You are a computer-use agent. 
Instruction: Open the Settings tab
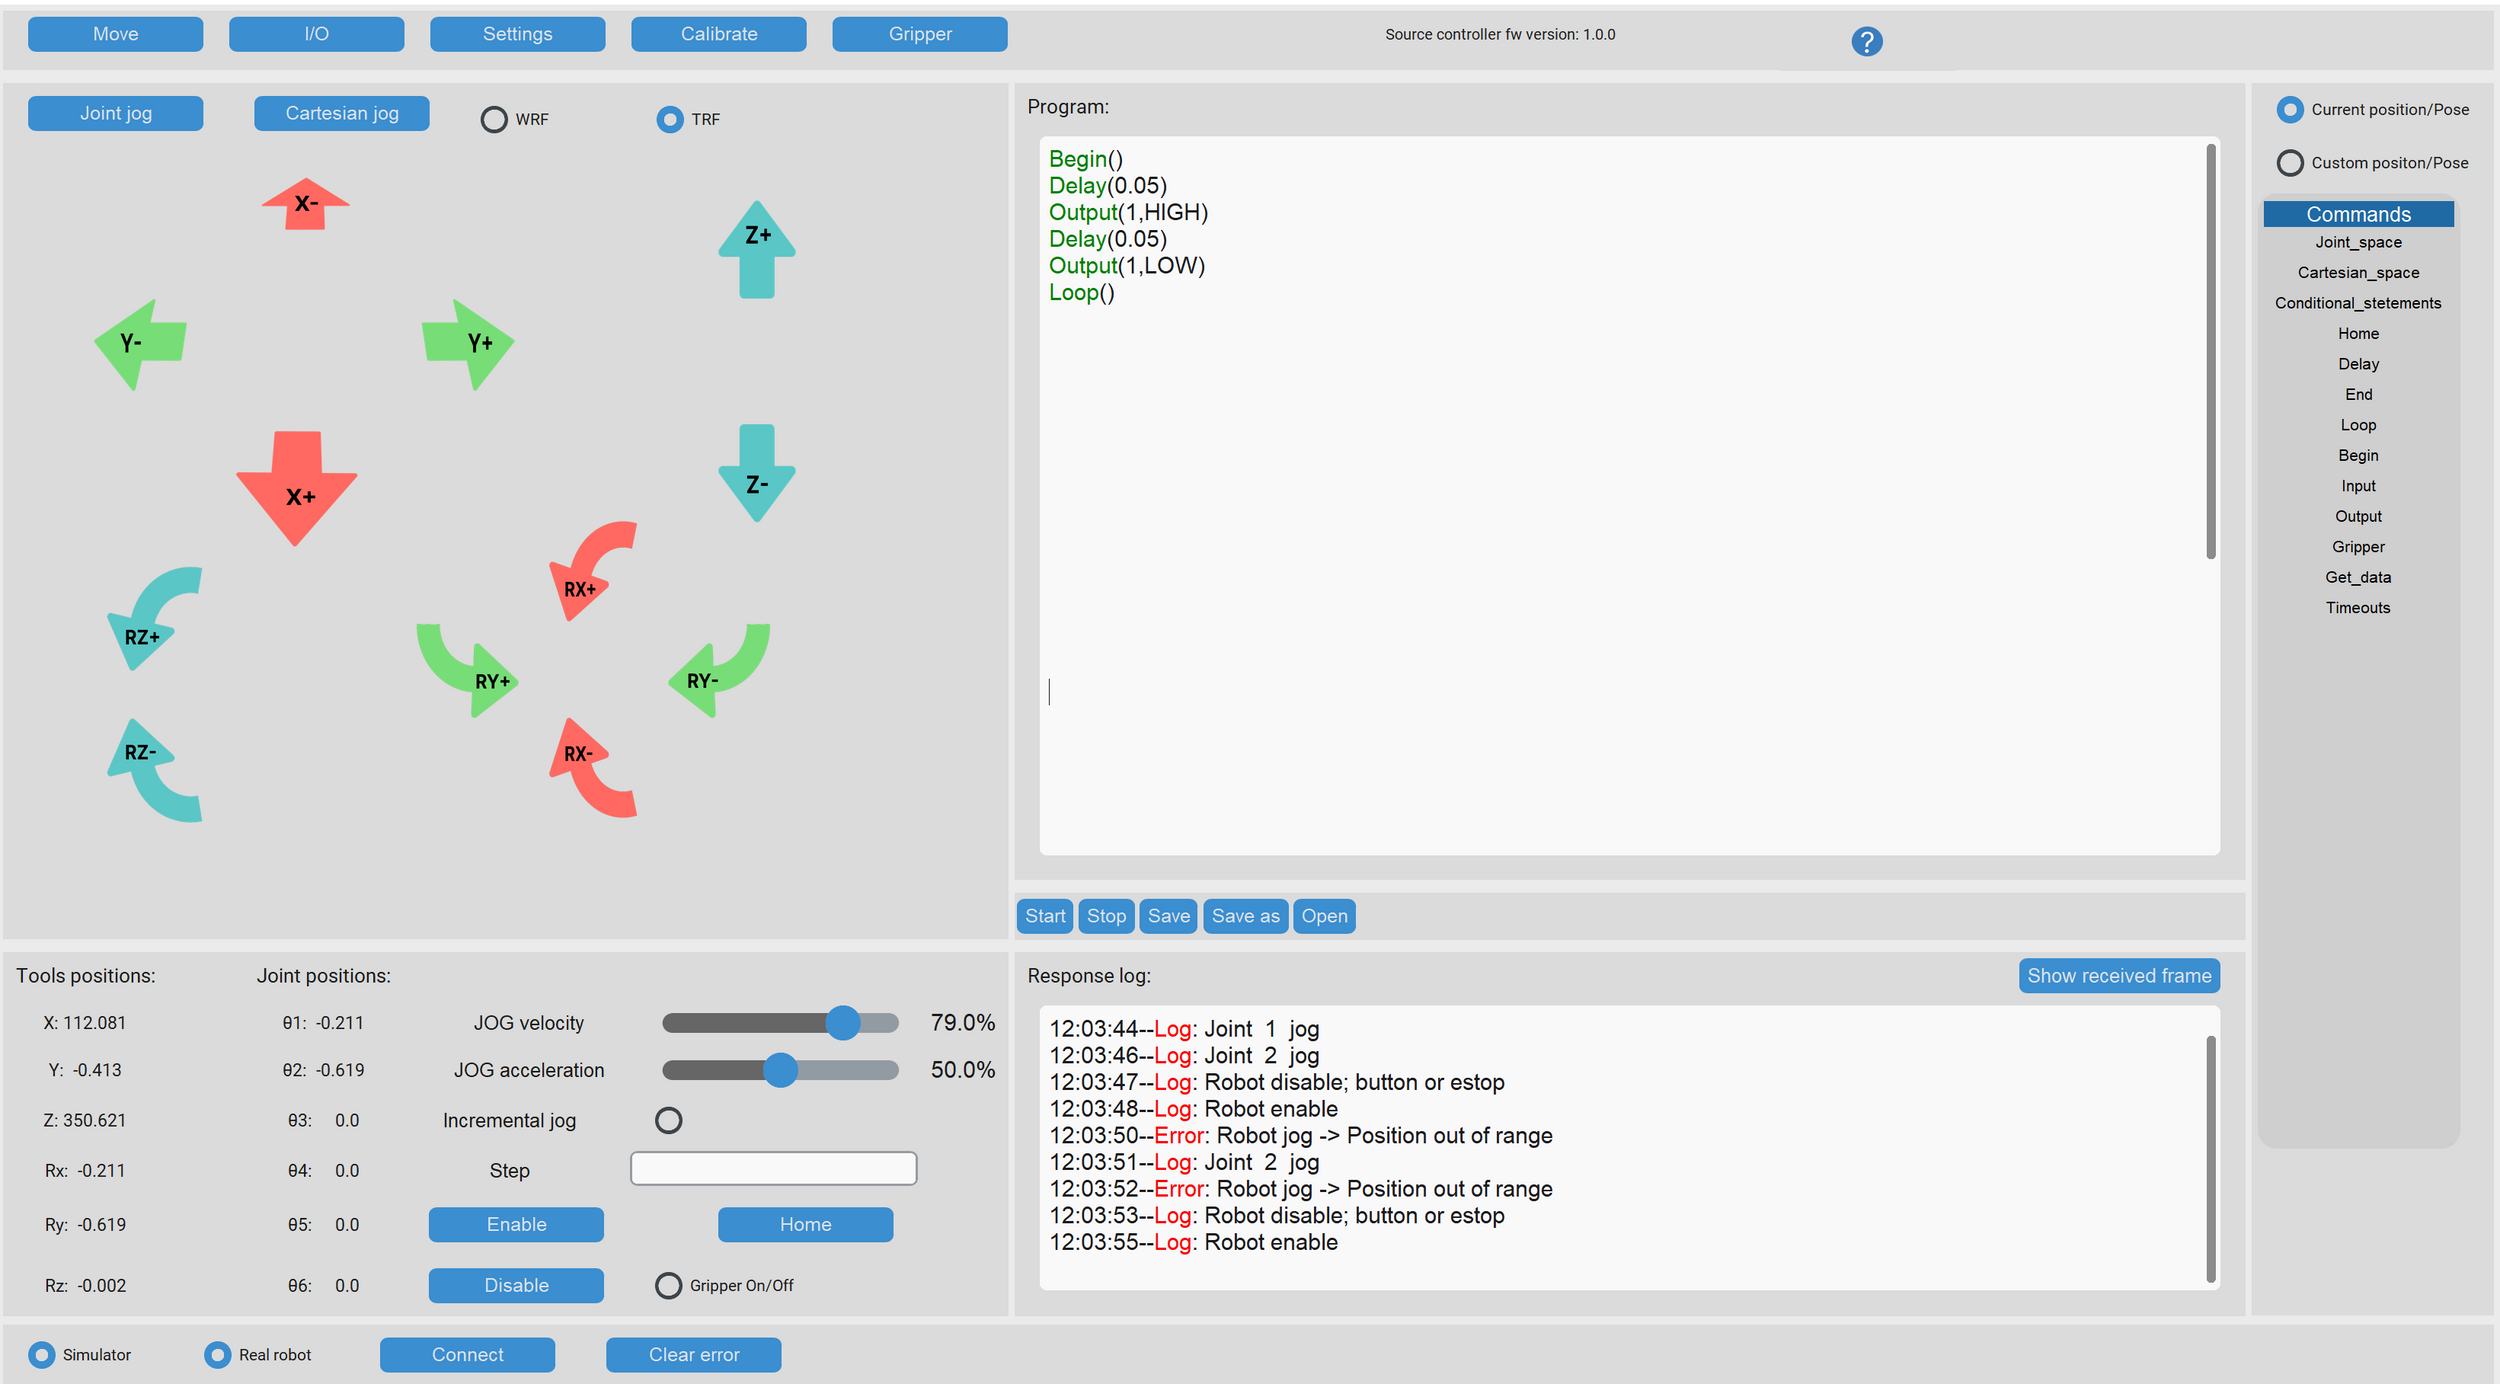tap(517, 34)
